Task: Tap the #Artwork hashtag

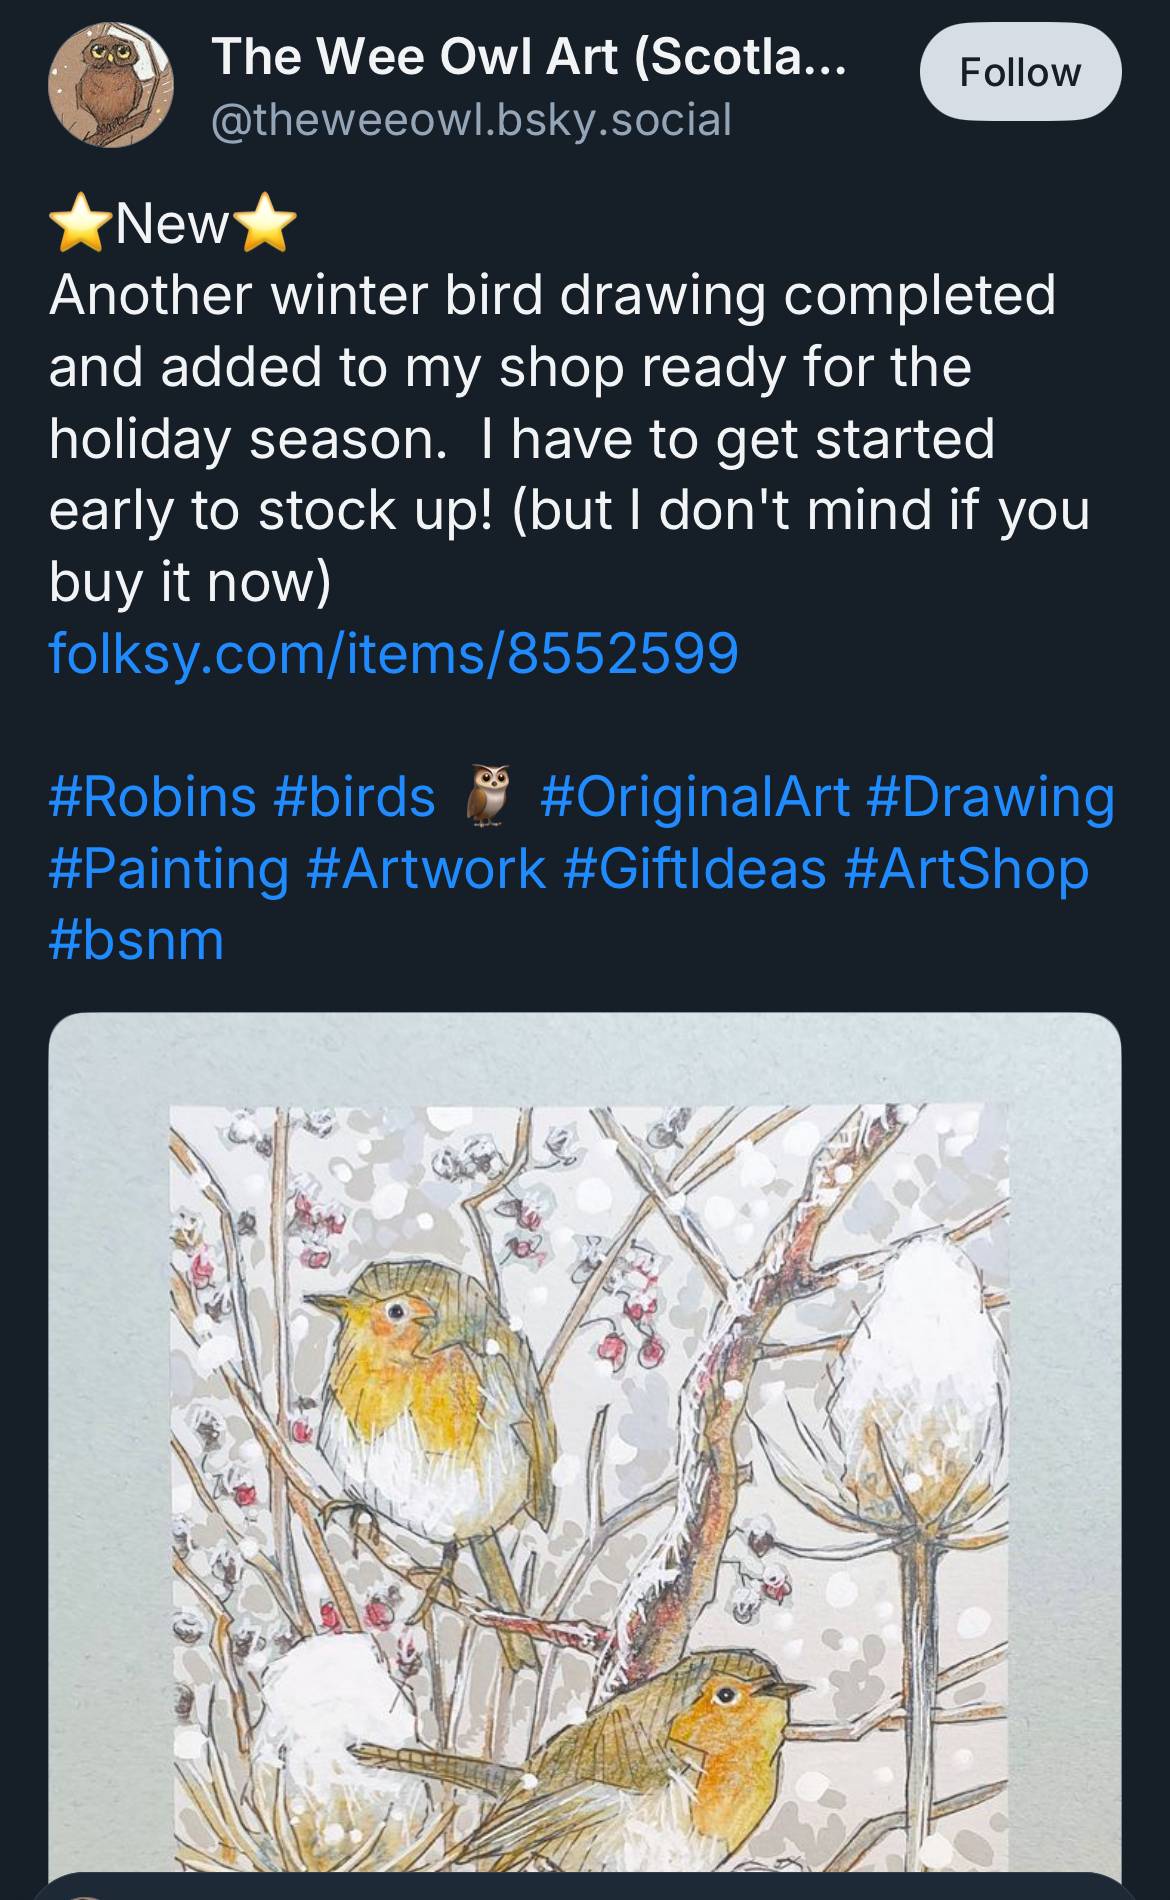Action: [x=427, y=868]
